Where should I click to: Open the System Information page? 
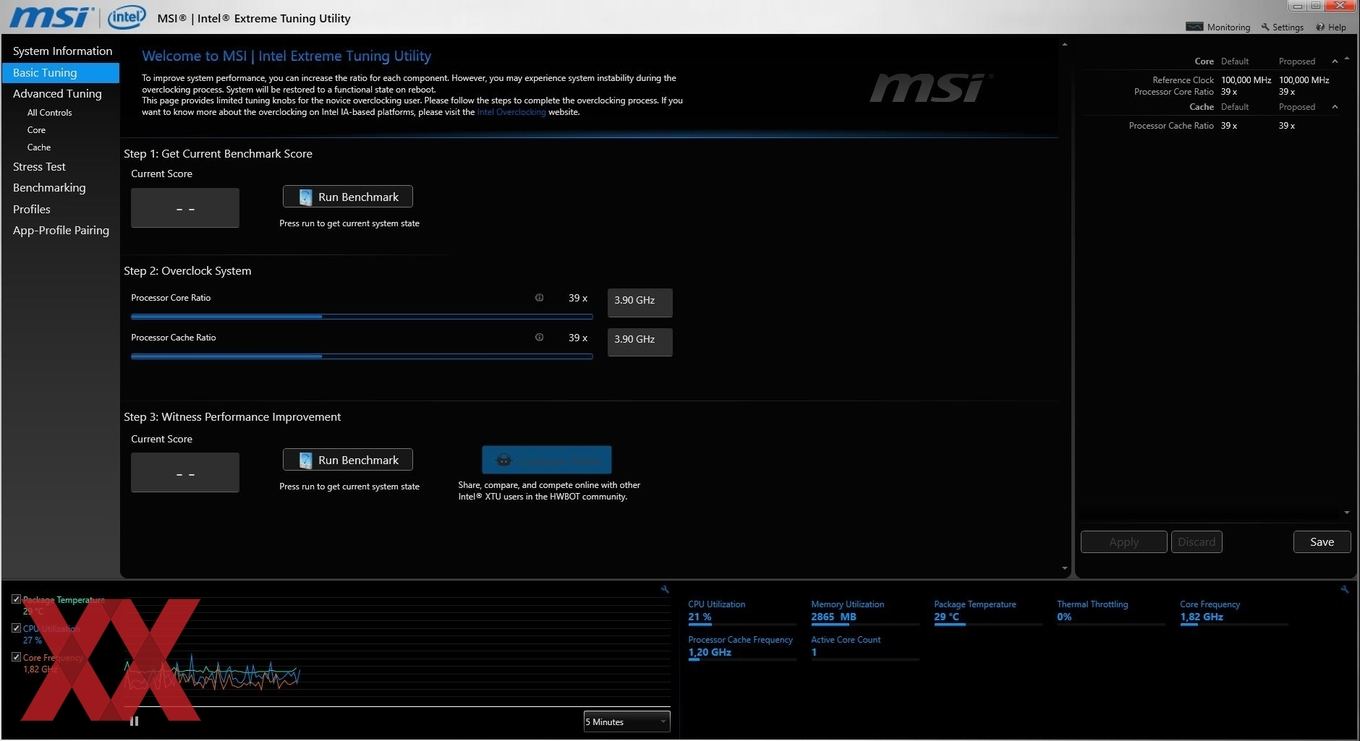62,51
